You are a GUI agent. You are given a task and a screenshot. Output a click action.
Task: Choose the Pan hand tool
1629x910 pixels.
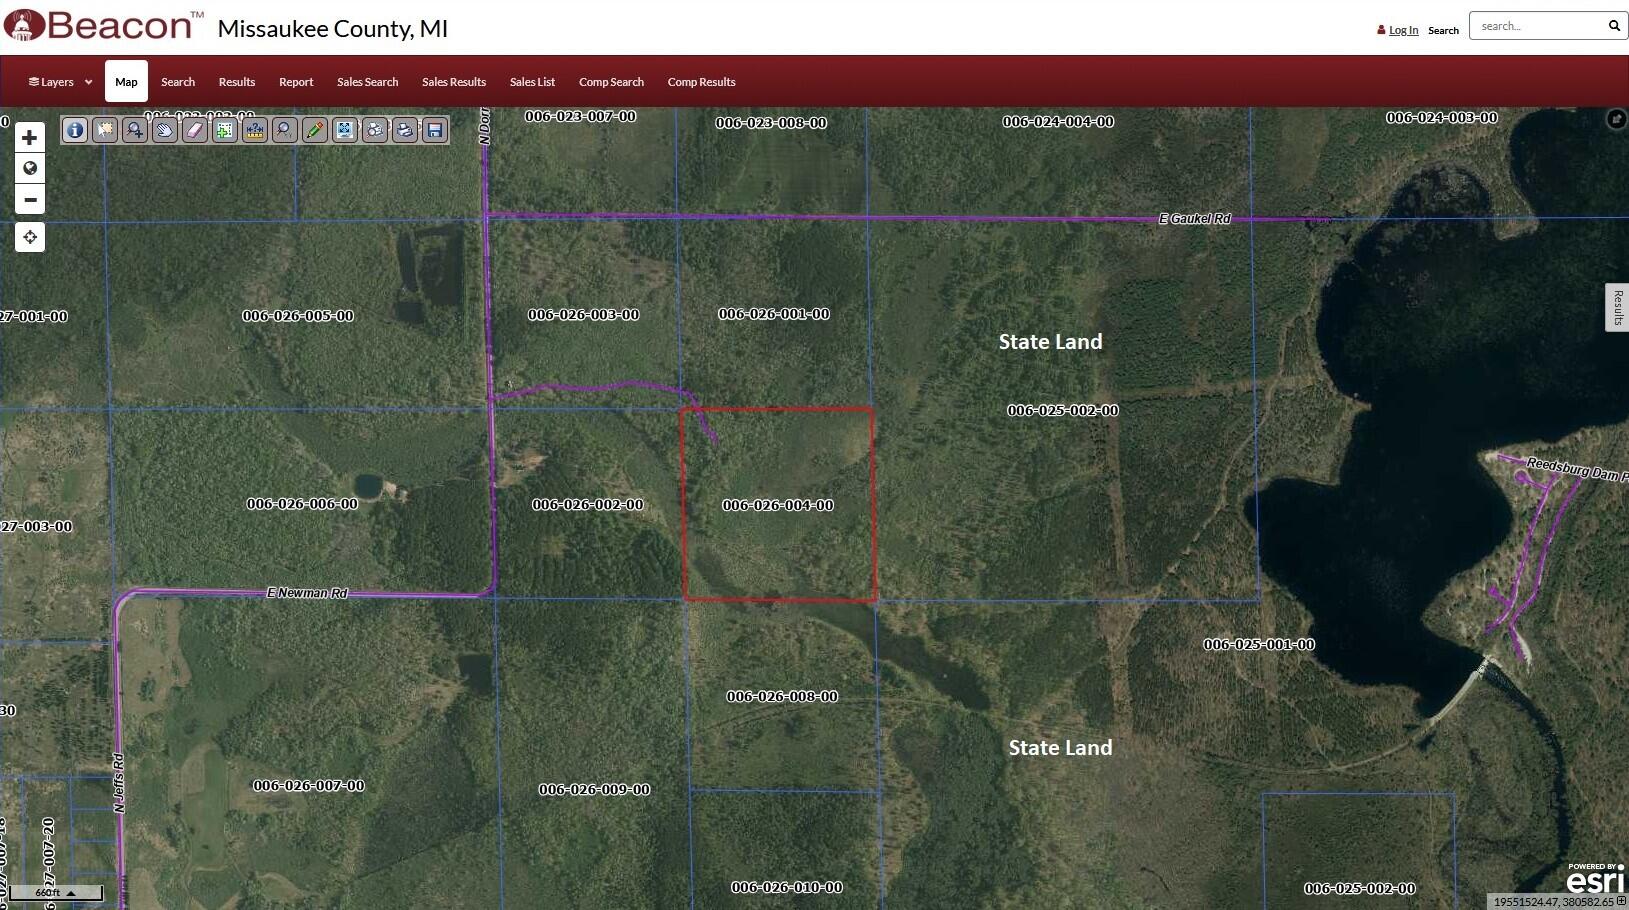165,130
